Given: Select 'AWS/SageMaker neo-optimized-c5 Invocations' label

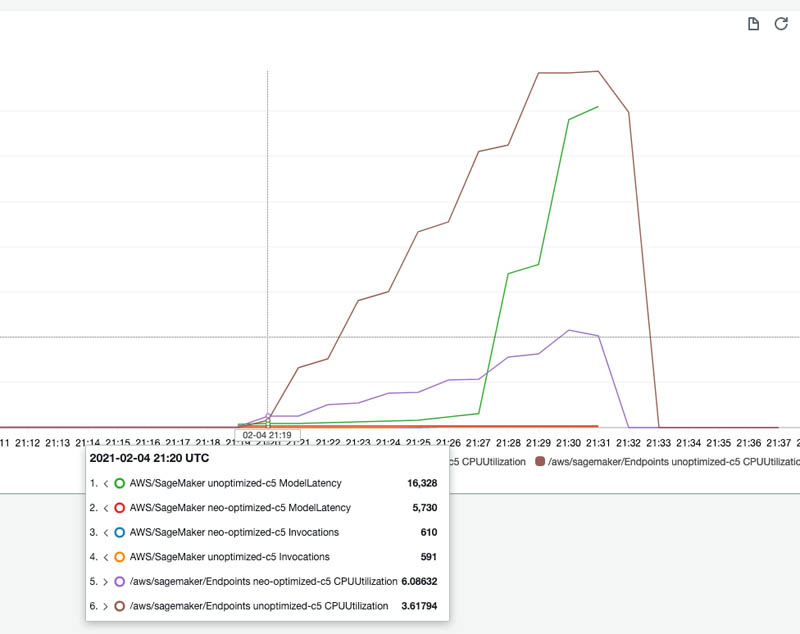Looking at the screenshot, I should point(234,532).
